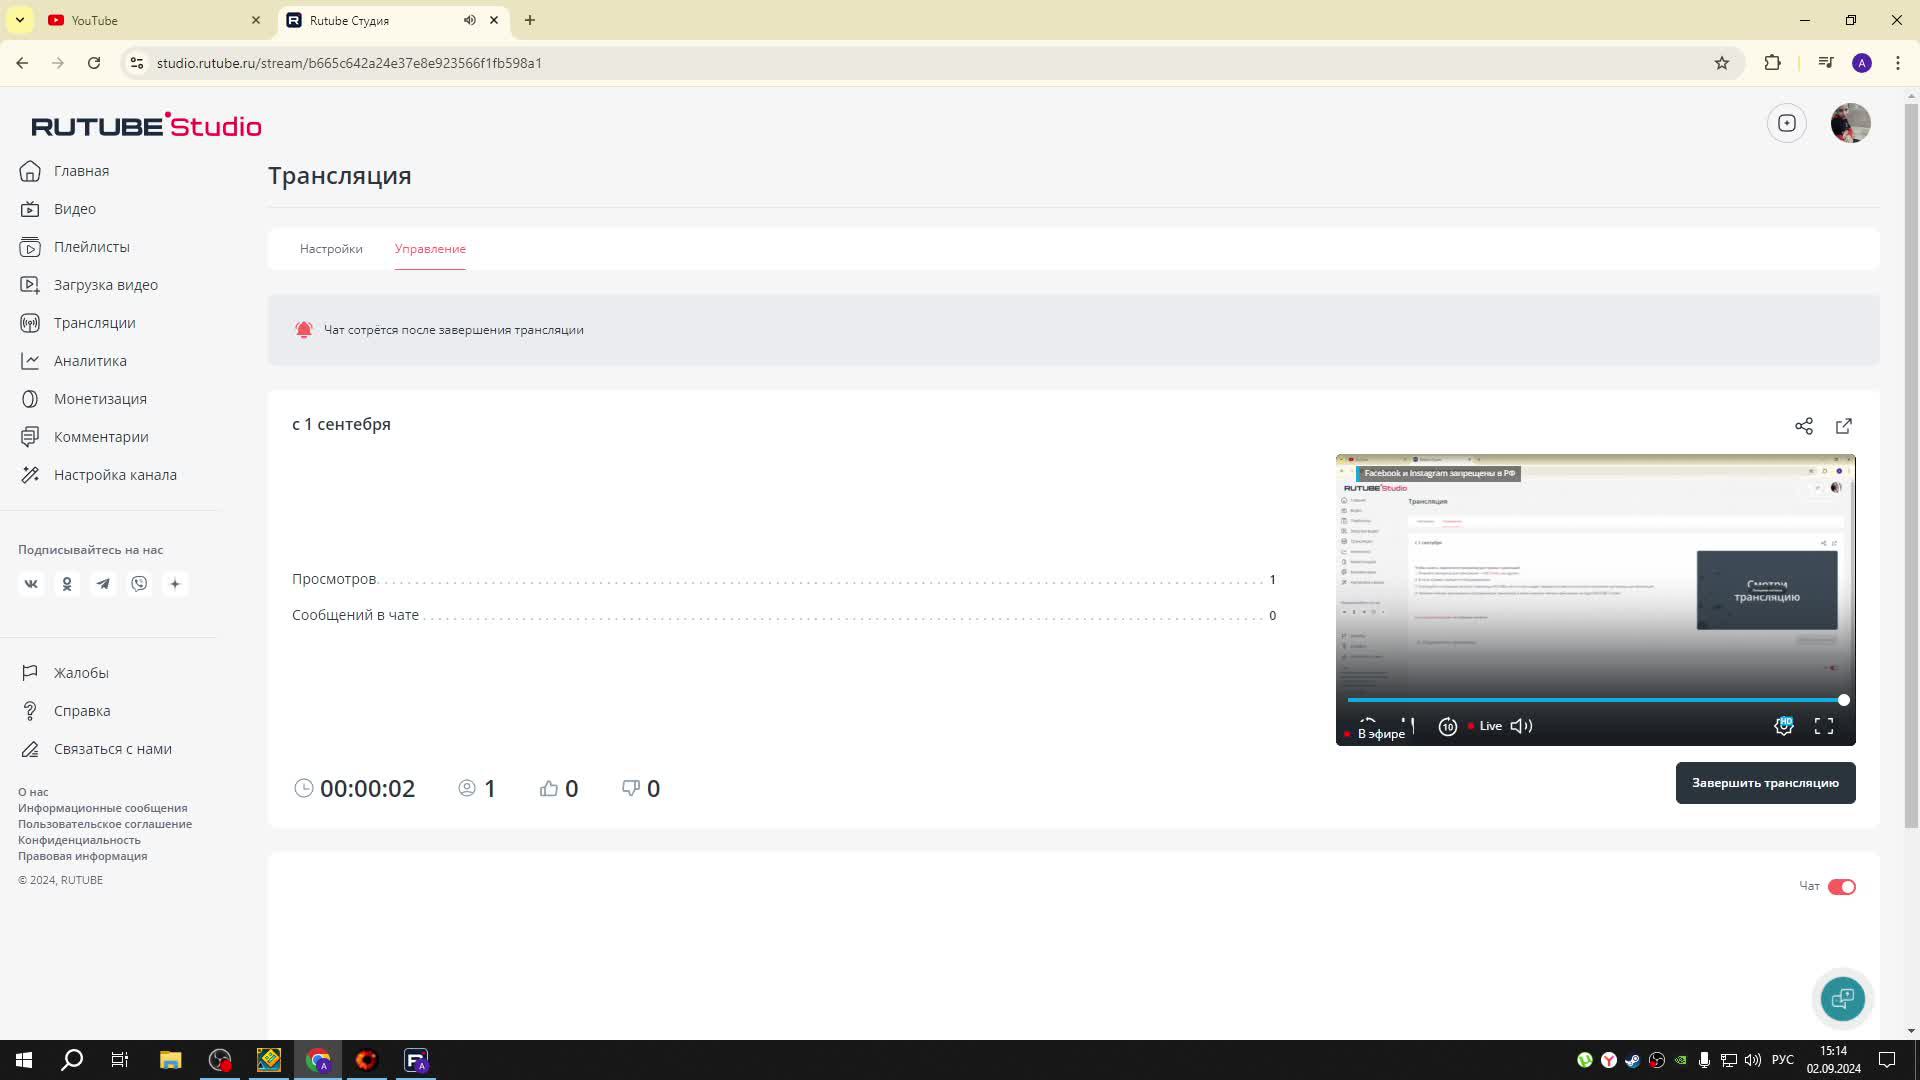Open browser extensions menu
Image resolution: width=1920 pixels, height=1080 pixels.
(x=1772, y=63)
